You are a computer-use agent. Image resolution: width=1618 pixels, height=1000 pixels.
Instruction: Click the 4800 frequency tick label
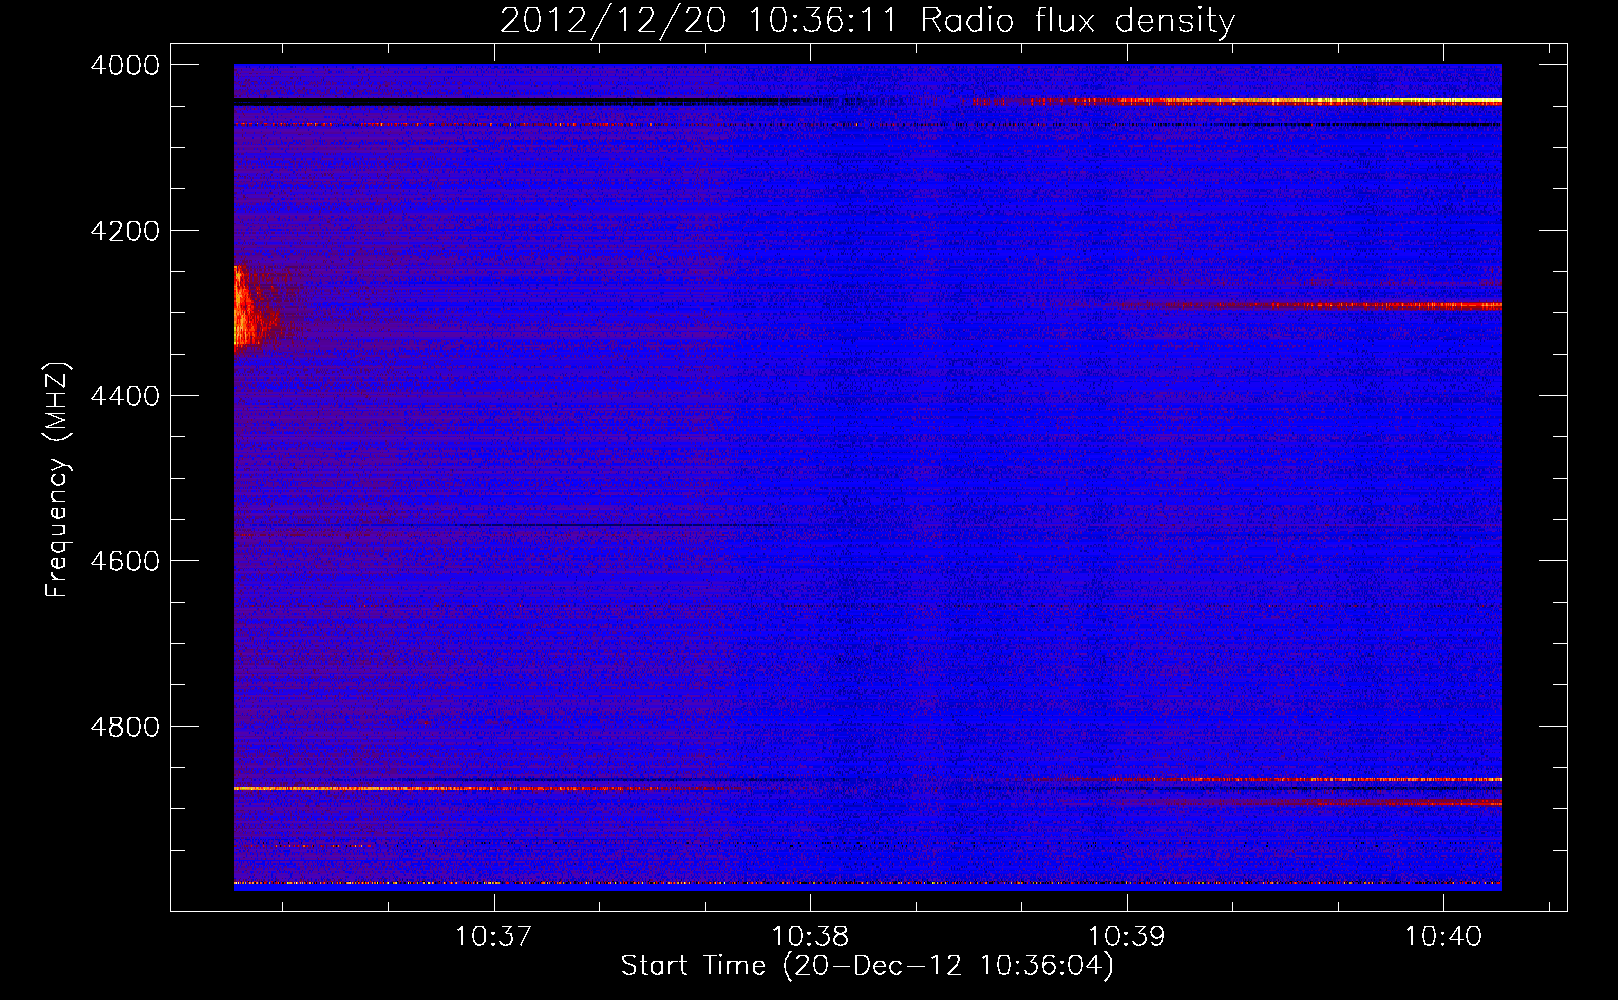125,727
